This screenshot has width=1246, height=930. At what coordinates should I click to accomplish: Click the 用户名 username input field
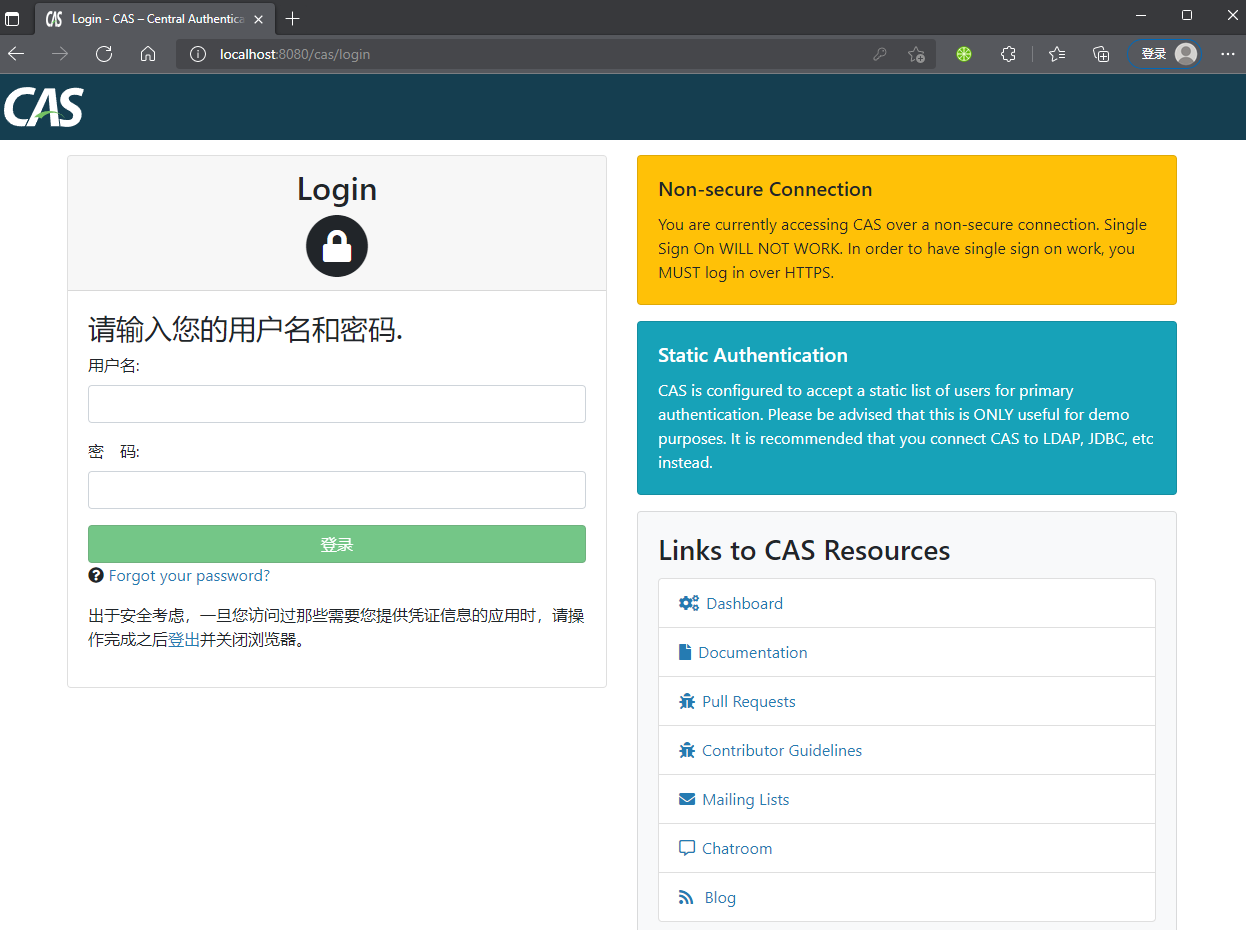click(336, 404)
